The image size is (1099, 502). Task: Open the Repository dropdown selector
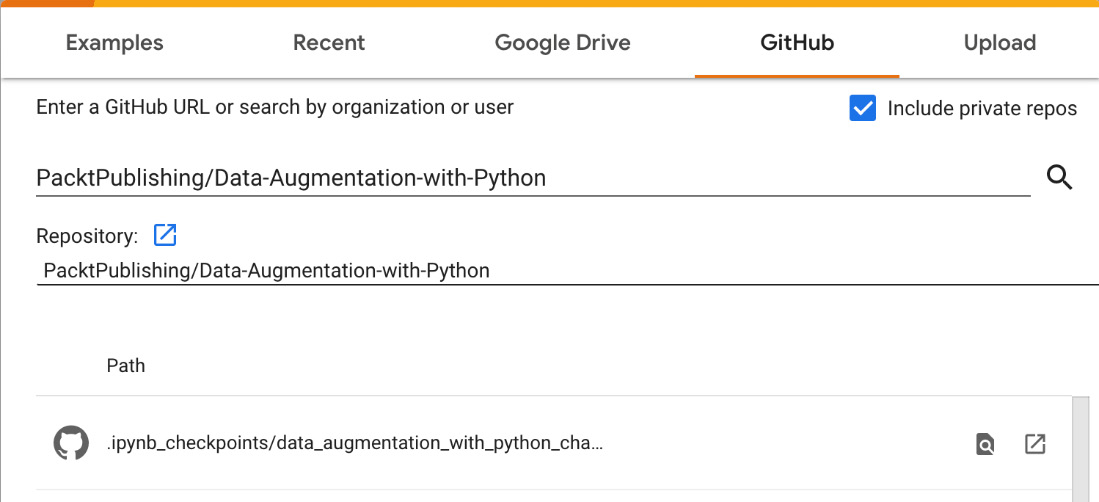pyautogui.click(x=567, y=271)
